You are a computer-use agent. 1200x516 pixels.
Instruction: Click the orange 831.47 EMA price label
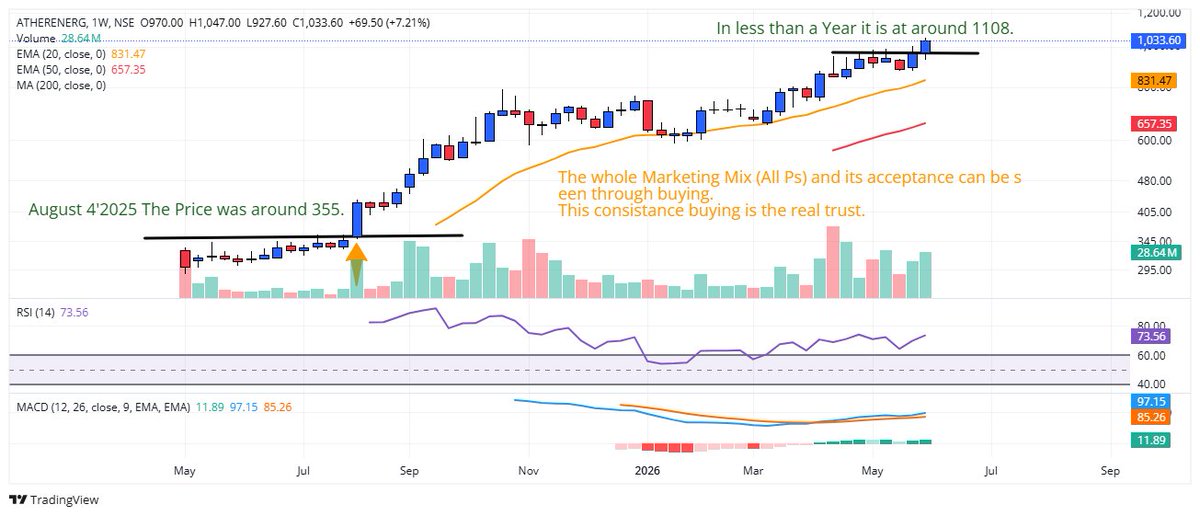(1153, 81)
